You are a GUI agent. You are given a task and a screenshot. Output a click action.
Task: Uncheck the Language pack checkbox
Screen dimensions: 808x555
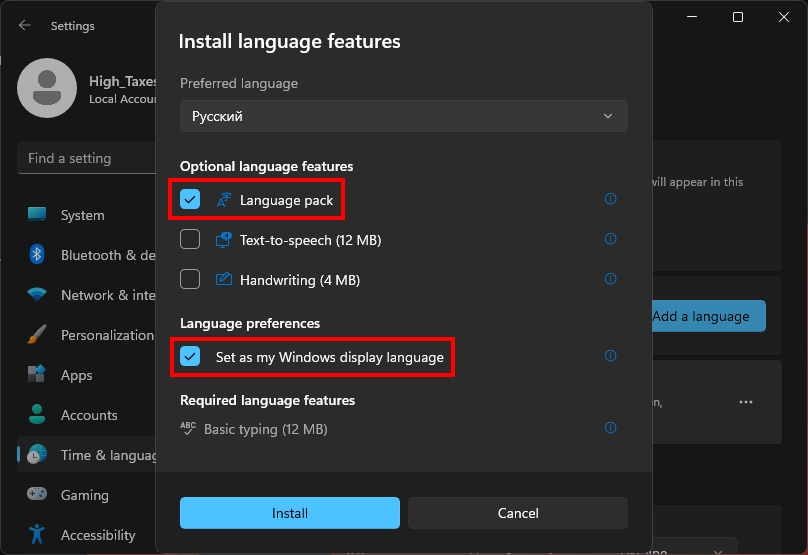pos(190,200)
